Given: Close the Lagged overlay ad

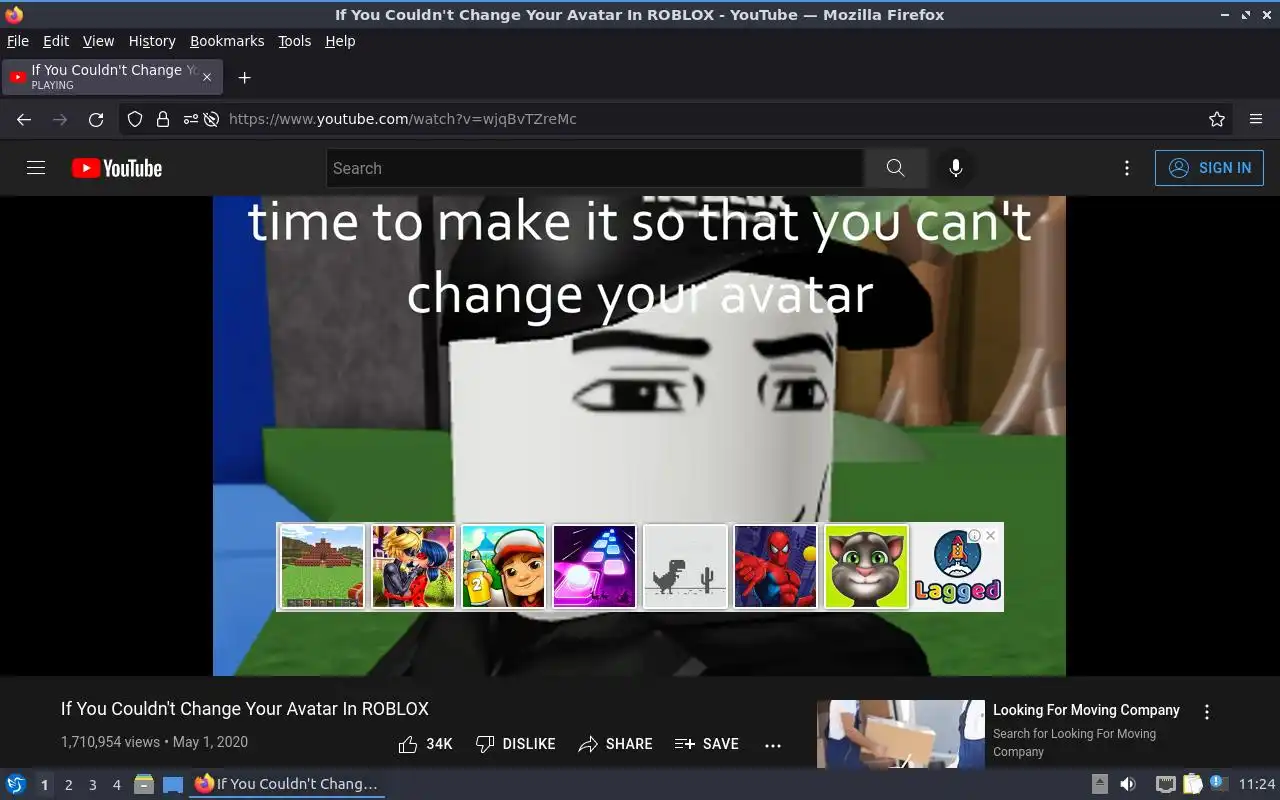Looking at the screenshot, I should click(990, 536).
